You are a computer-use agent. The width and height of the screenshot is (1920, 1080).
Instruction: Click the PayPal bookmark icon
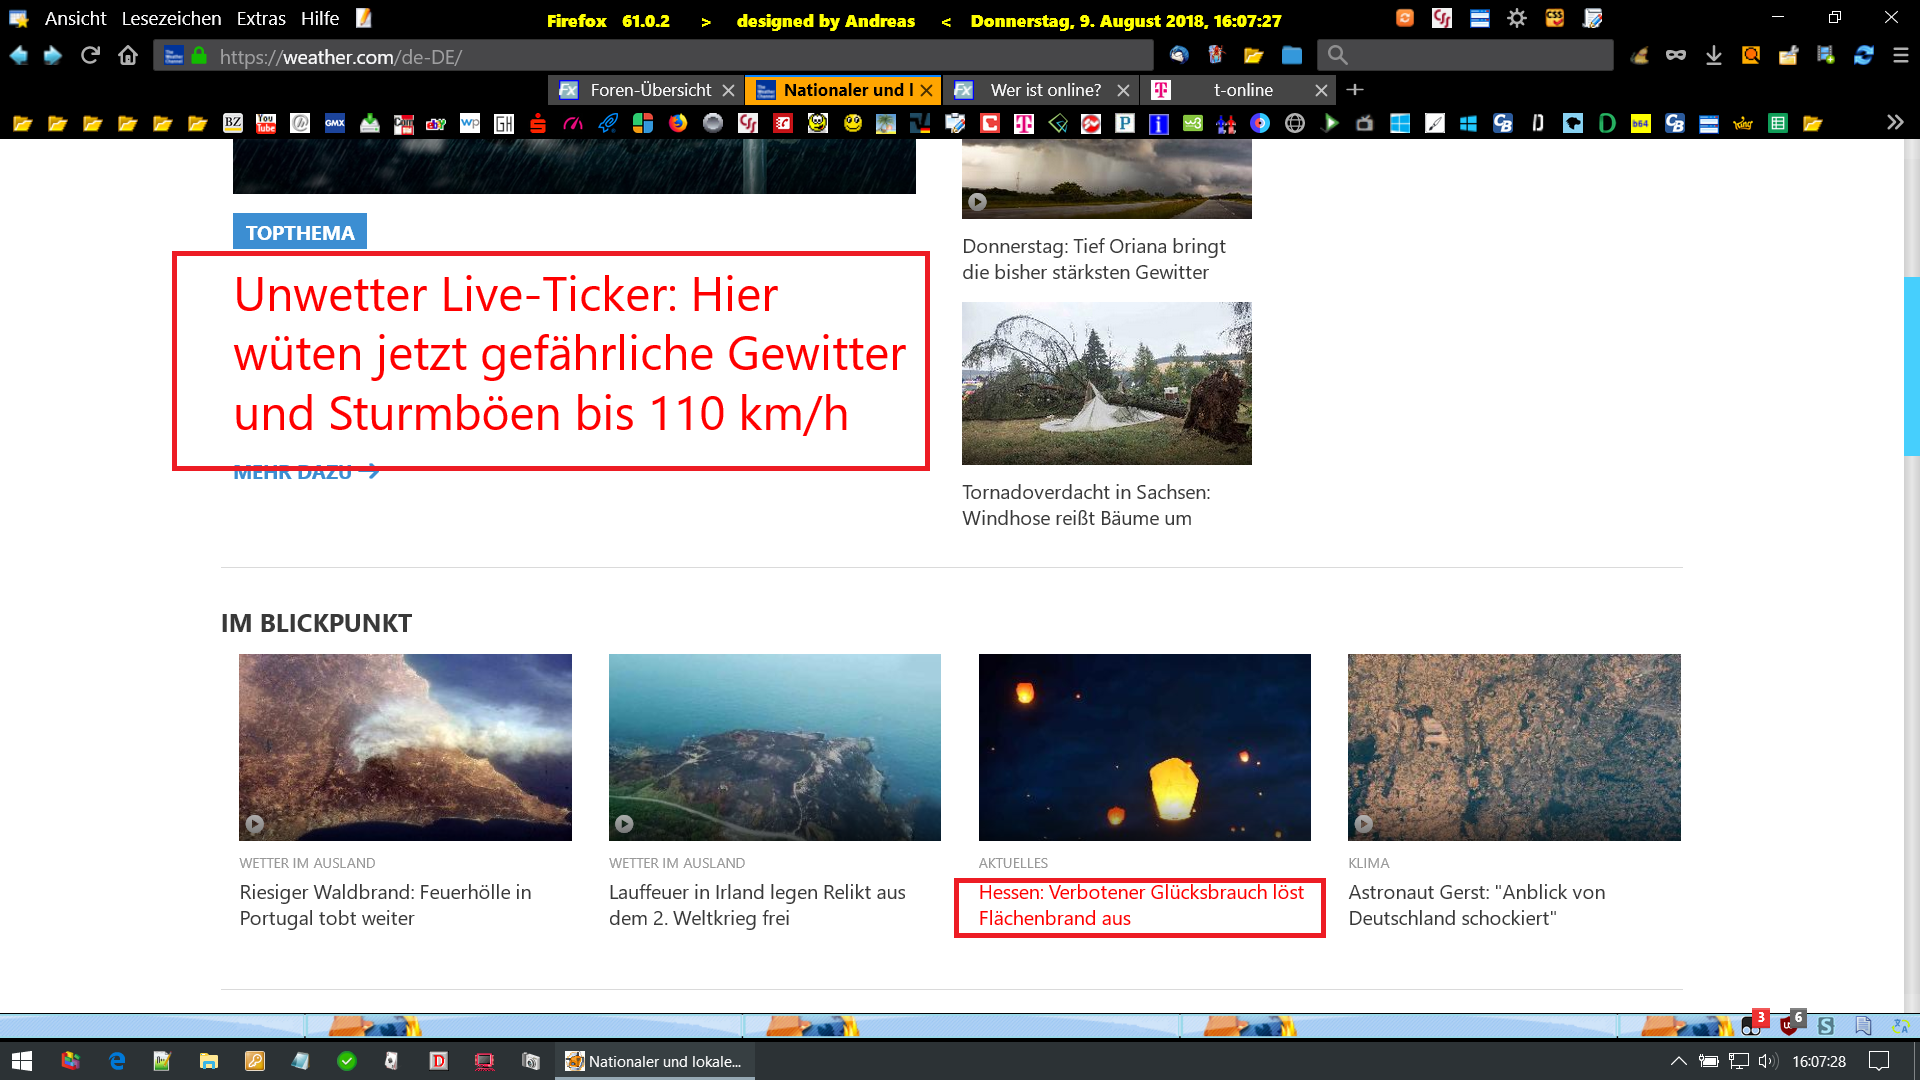click(x=1125, y=123)
